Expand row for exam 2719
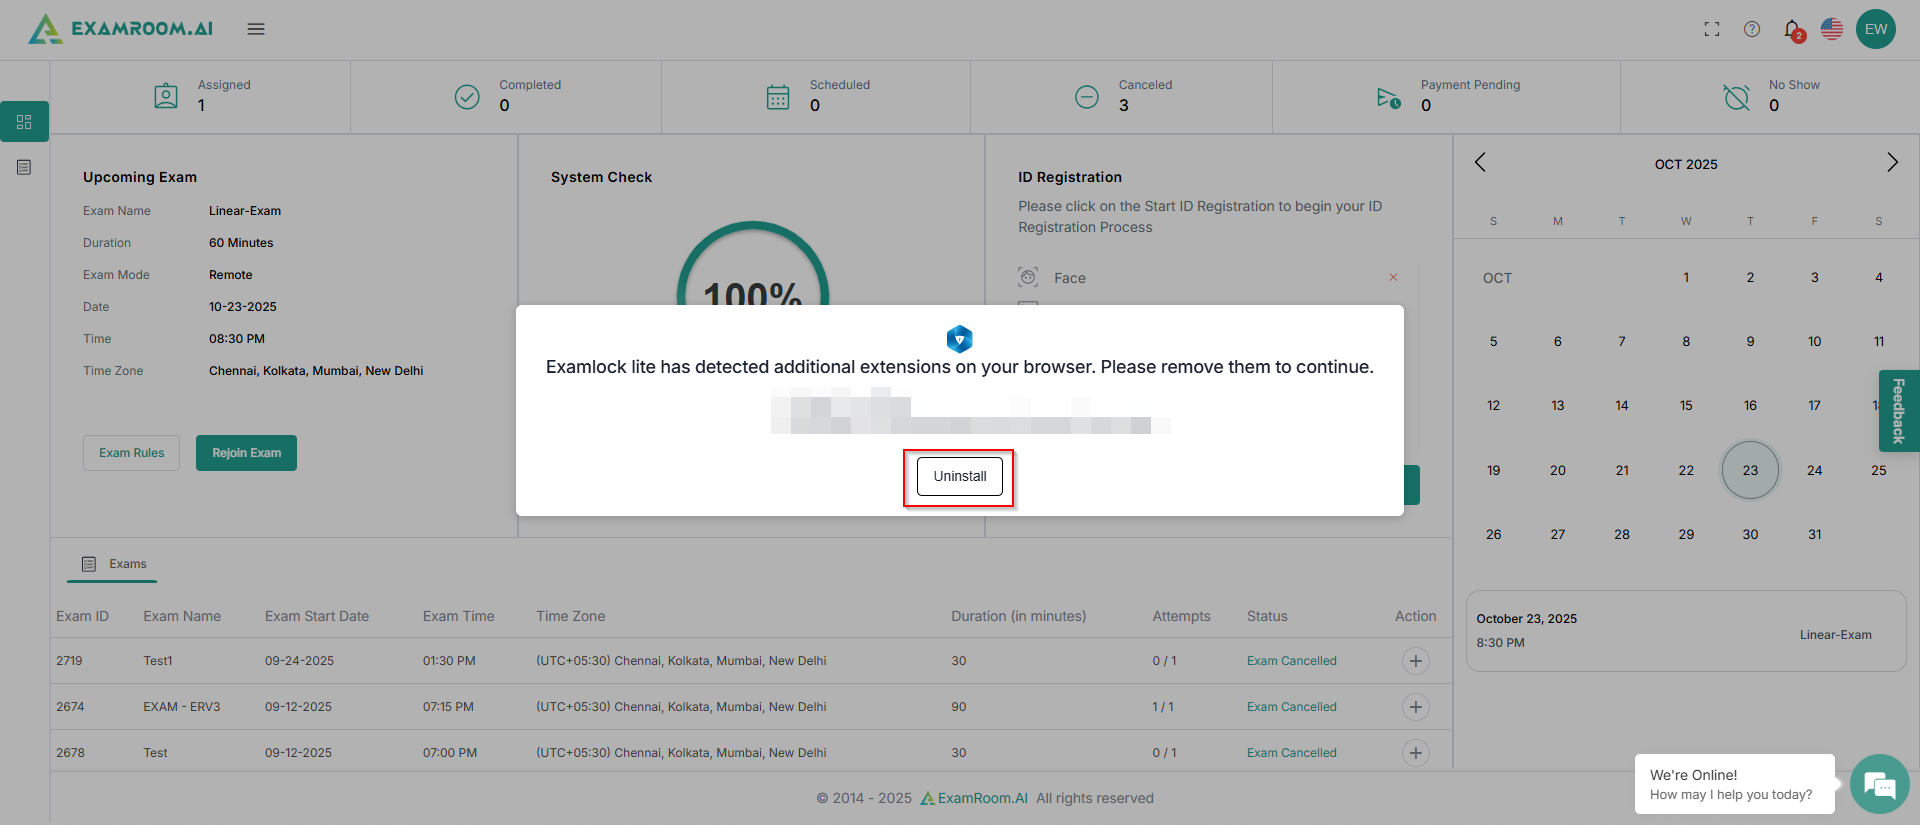The height and width of the screenshot is (825, 1920). [x=1415, y=661]
